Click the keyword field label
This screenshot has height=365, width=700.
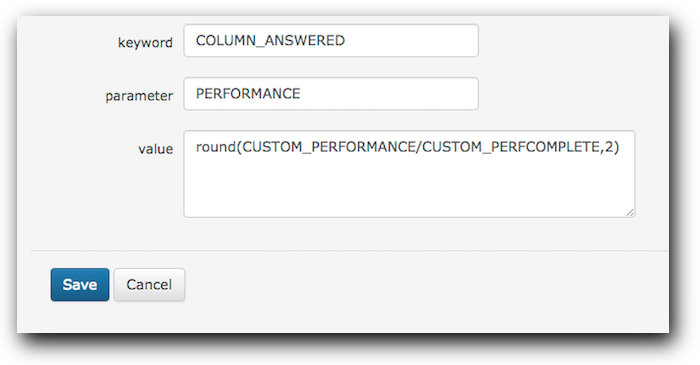pyautogui.click(x=145, y=42)
